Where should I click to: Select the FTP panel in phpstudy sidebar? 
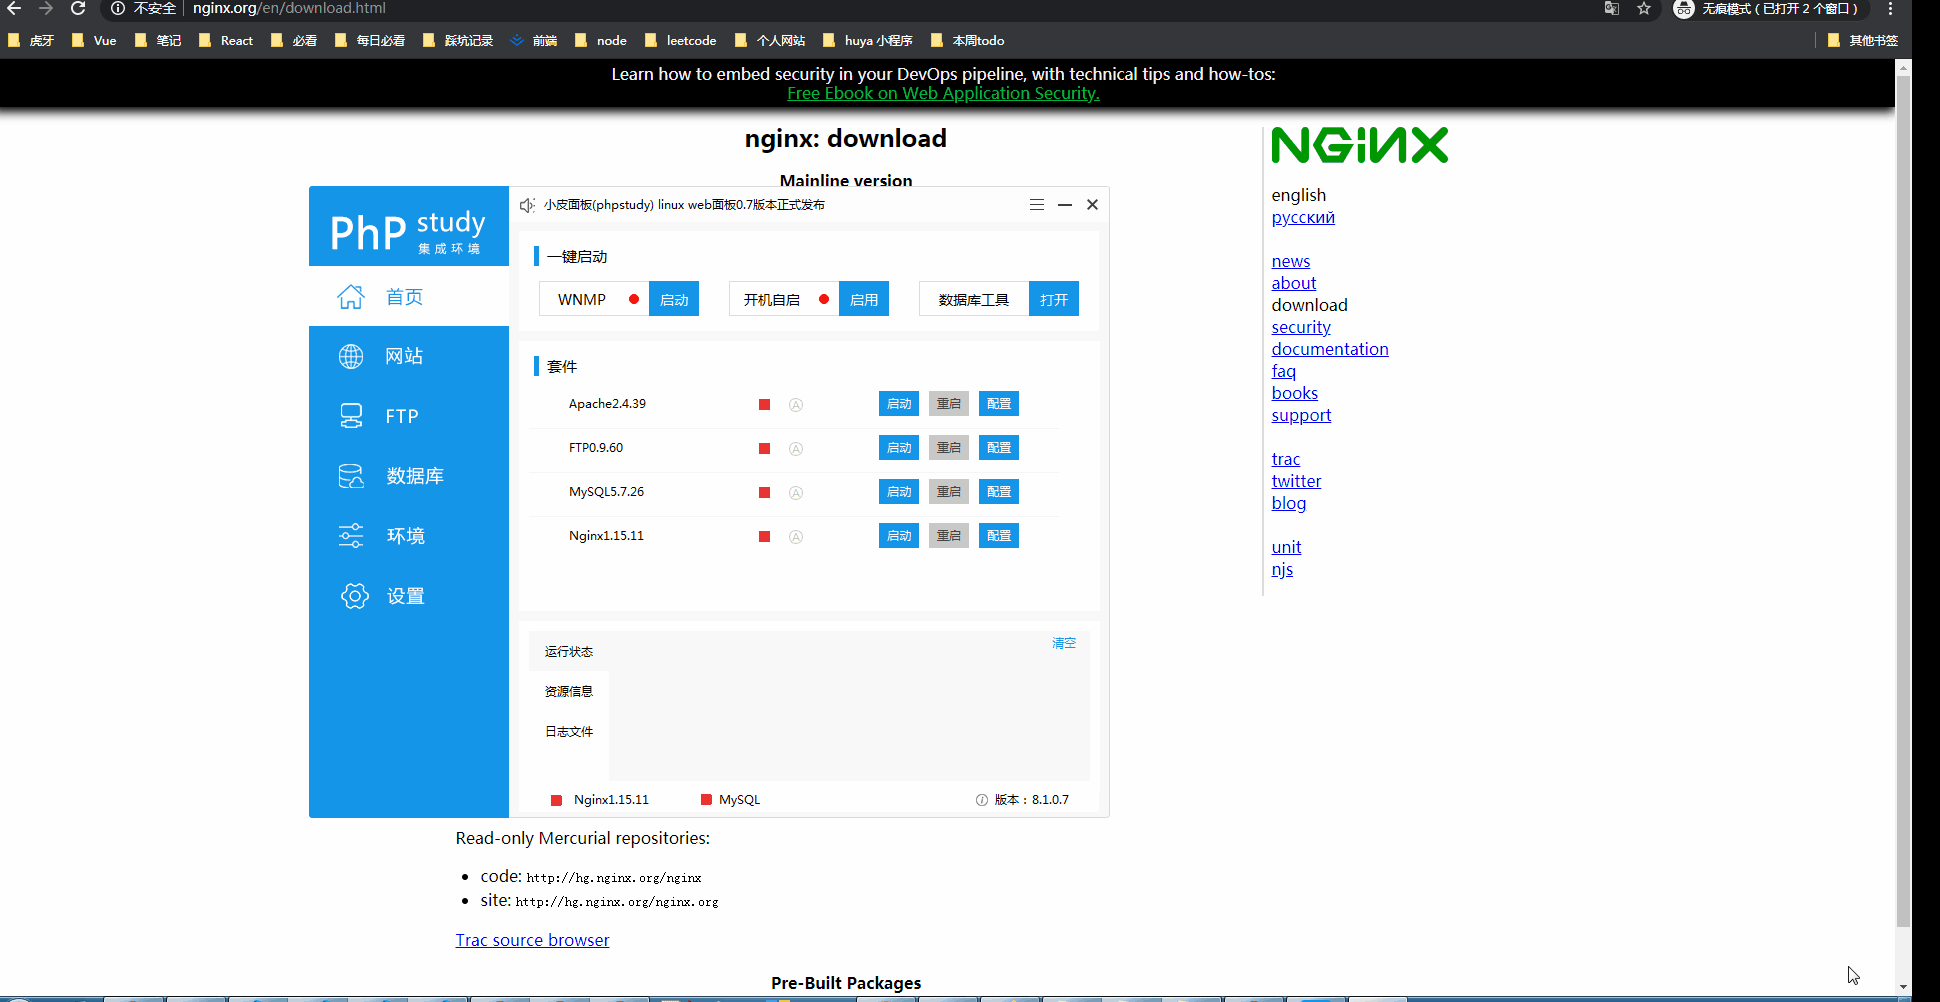[x=403, y=415]
